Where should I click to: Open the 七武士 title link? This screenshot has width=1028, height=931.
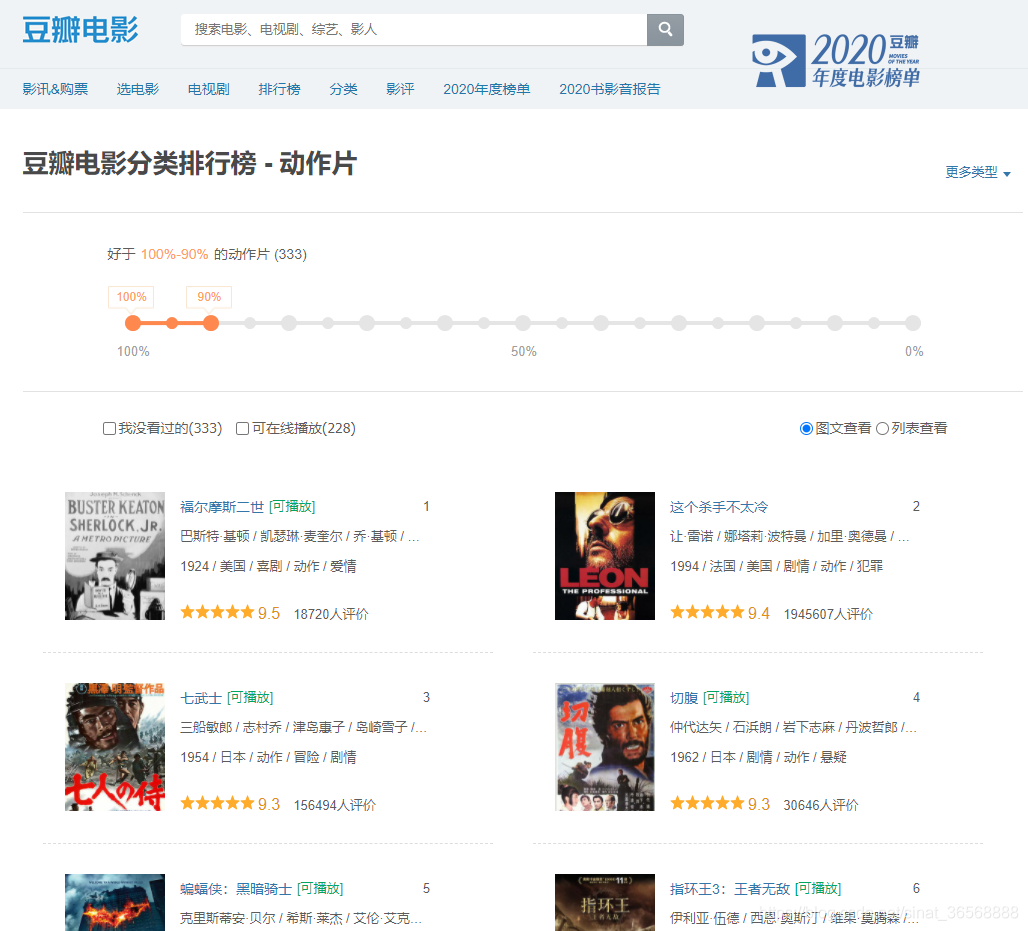[x=201, y=698]
